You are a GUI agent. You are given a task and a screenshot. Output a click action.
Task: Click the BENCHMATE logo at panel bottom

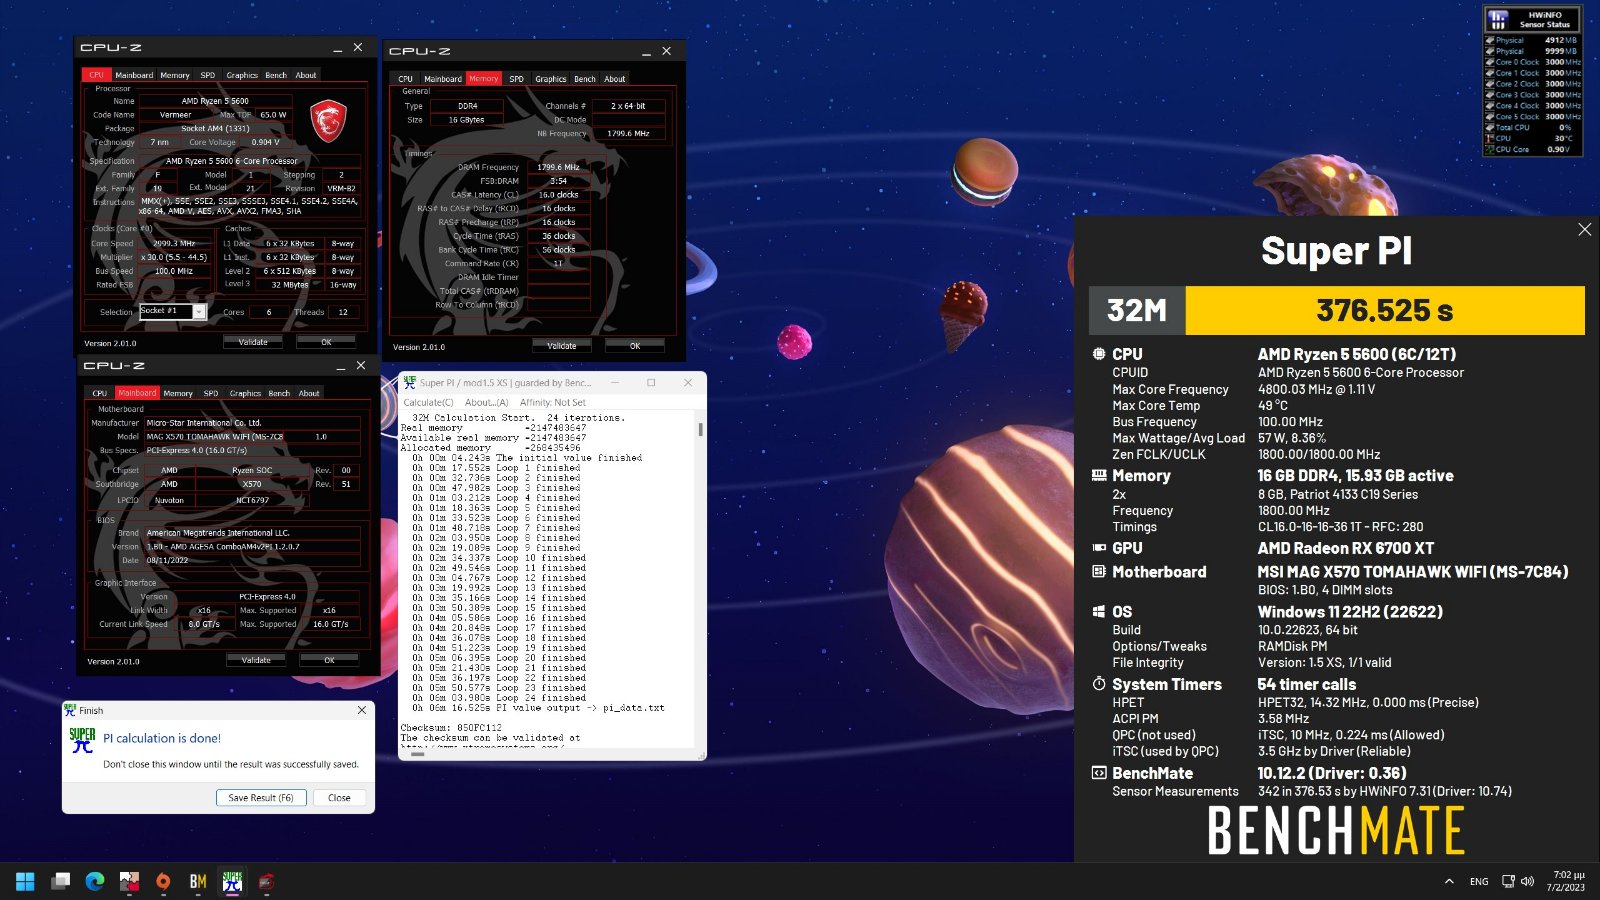click(x=1336, y=831)
